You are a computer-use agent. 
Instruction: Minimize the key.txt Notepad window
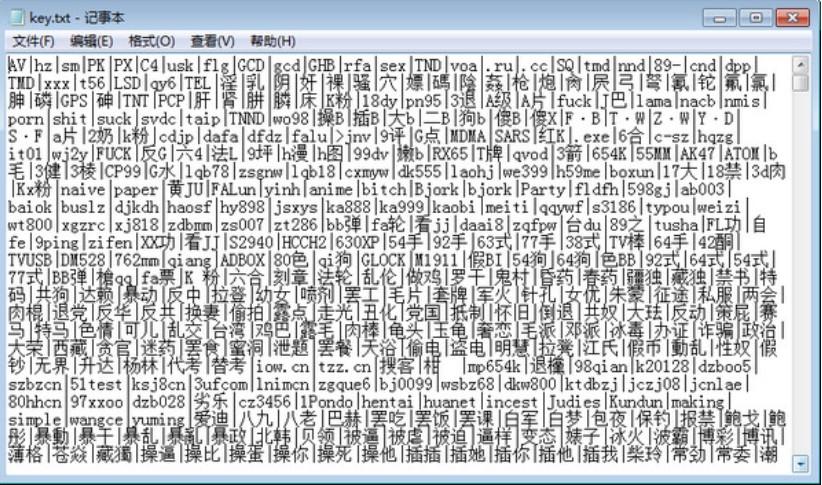tap(719, 18)
